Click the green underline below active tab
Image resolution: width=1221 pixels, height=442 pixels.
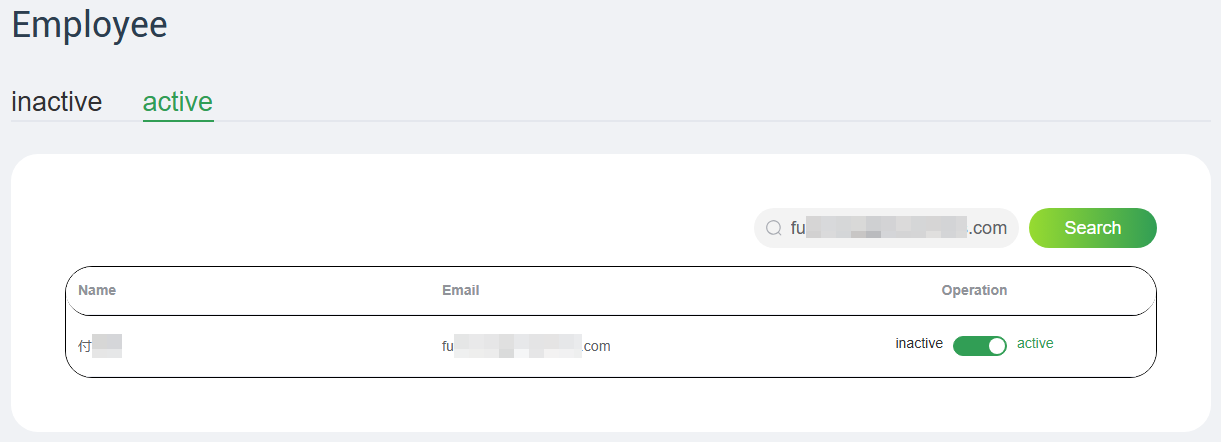tap(178, 120)
